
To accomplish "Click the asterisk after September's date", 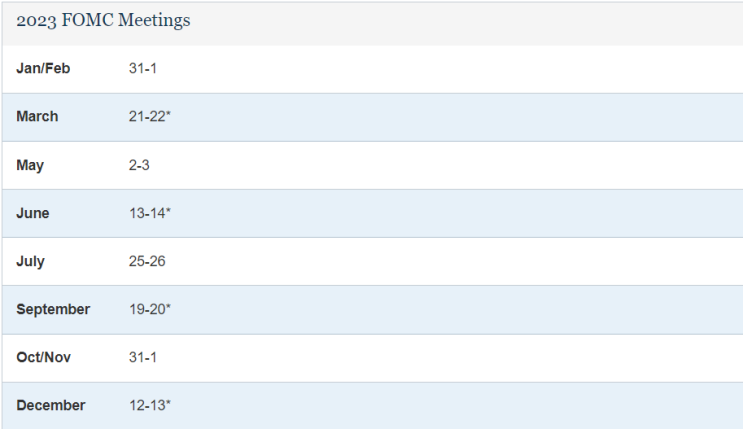I will click(x=169, y=307).
